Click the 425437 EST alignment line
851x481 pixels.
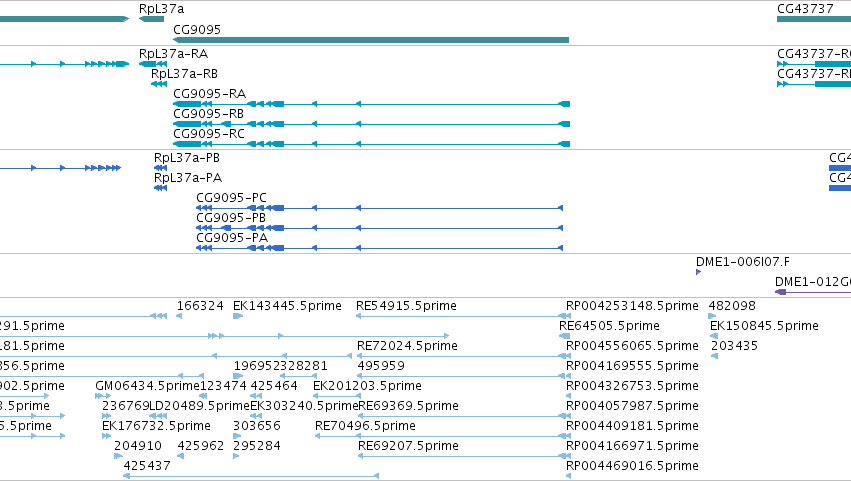click(x=251, y=476)
